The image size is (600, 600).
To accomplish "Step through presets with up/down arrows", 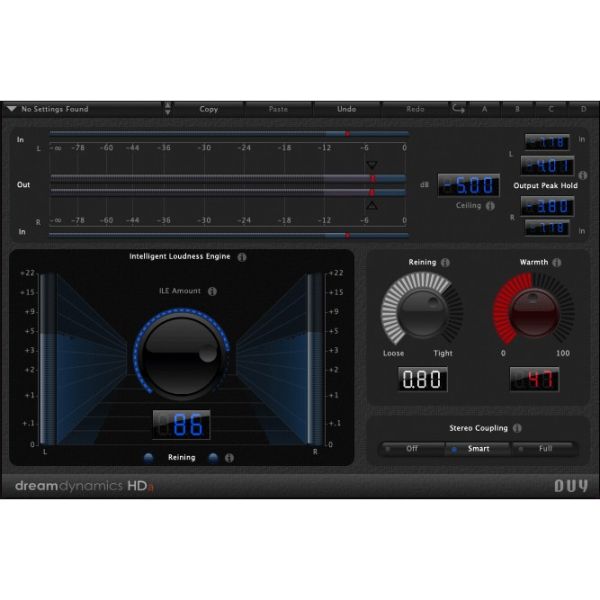I will tap(168, 109).
